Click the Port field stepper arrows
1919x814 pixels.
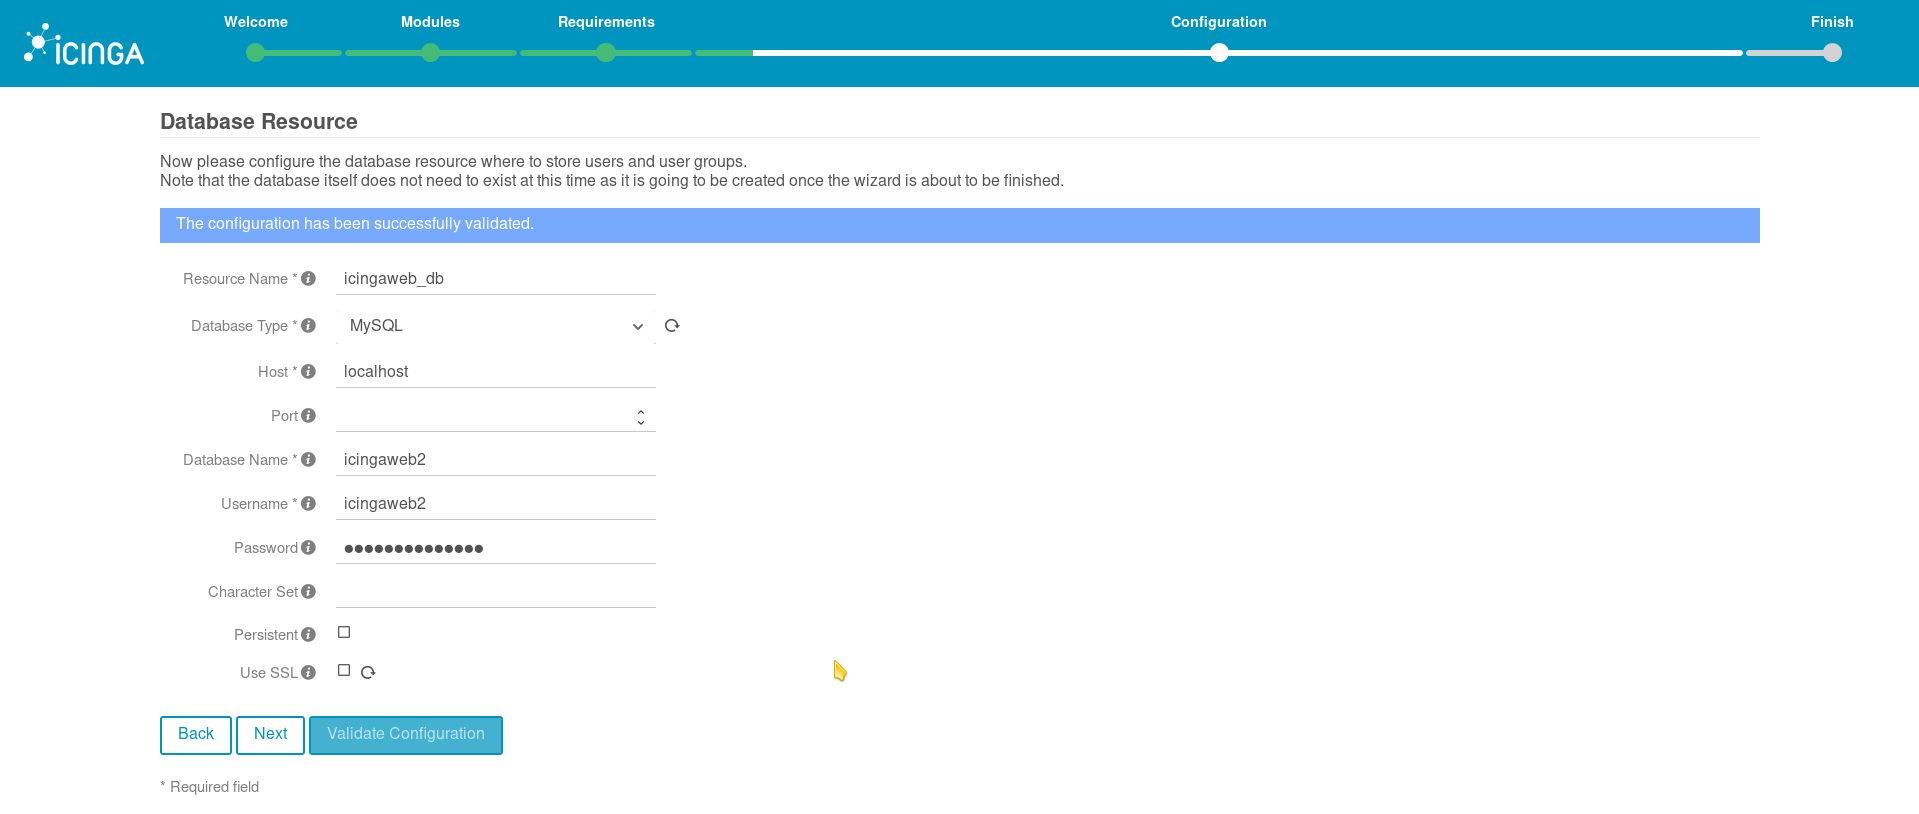641,417
